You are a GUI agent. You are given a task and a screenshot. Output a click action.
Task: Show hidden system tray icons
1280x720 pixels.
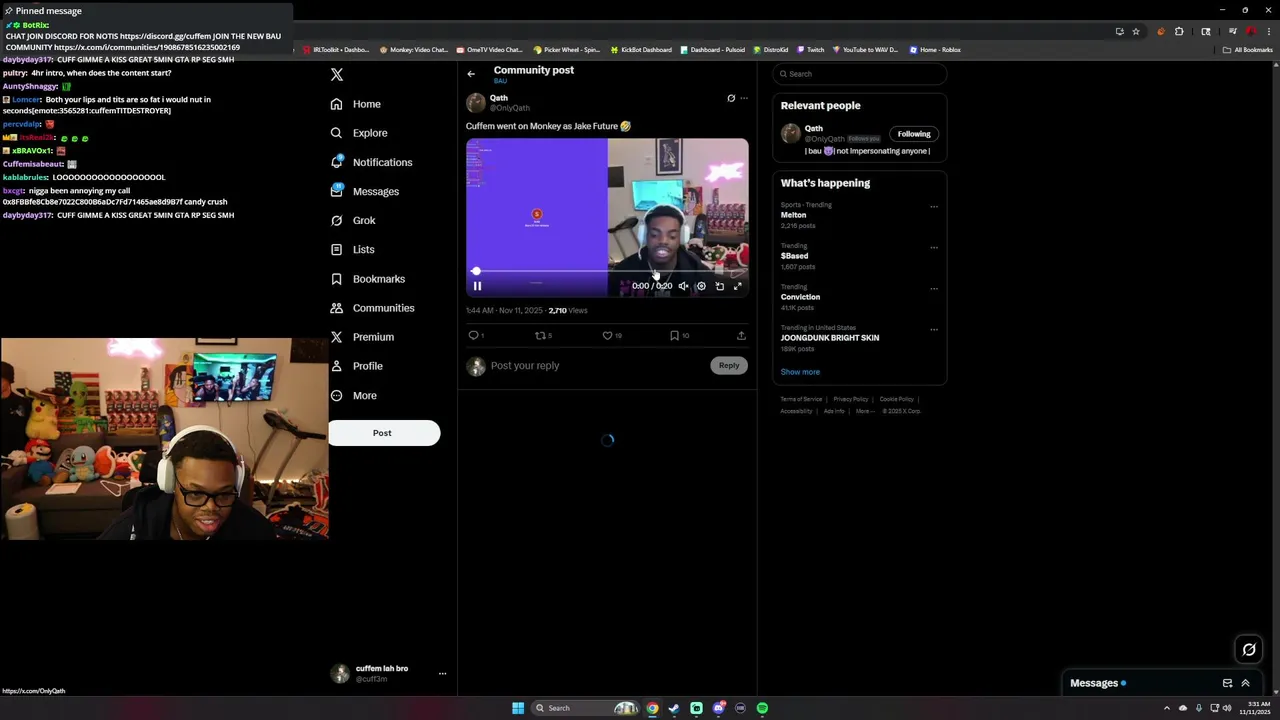click(1169, 708)
